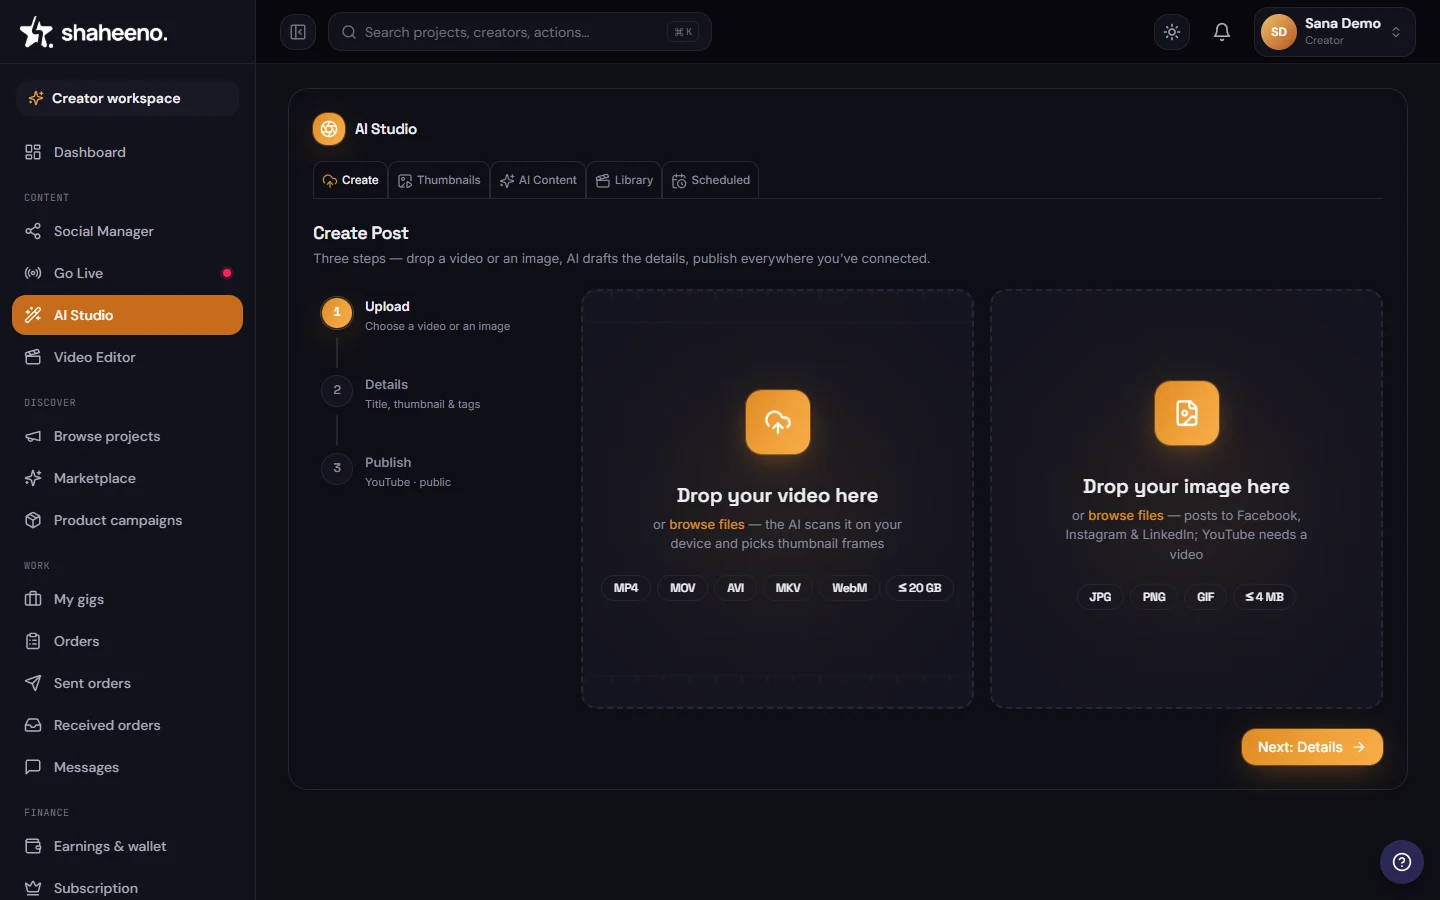Click the GIF format chip
This screenshot has height=900, width=1440.
point(1206,597)
